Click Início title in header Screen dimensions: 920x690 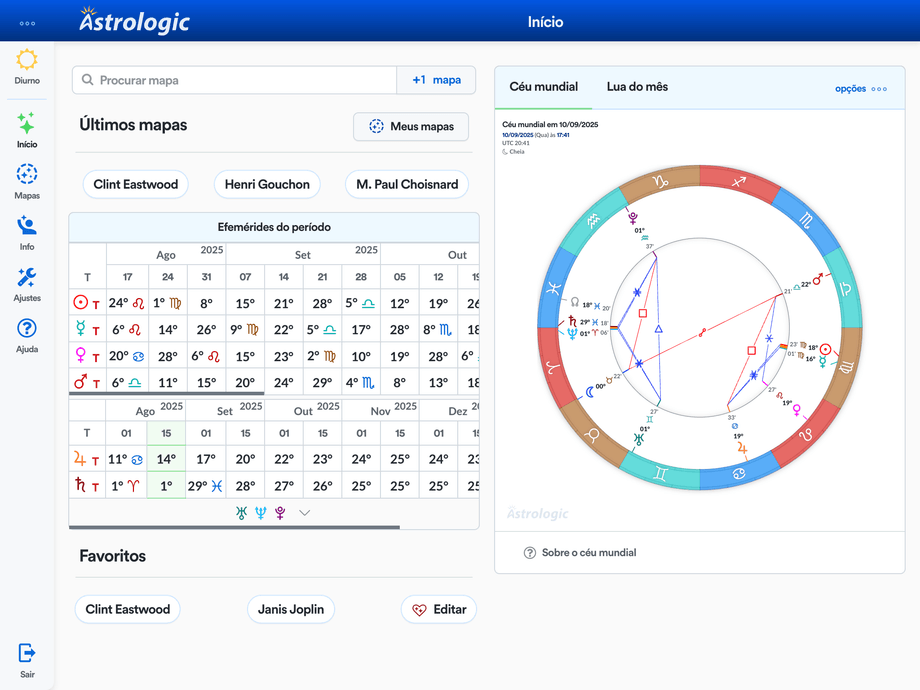[545, 22]
